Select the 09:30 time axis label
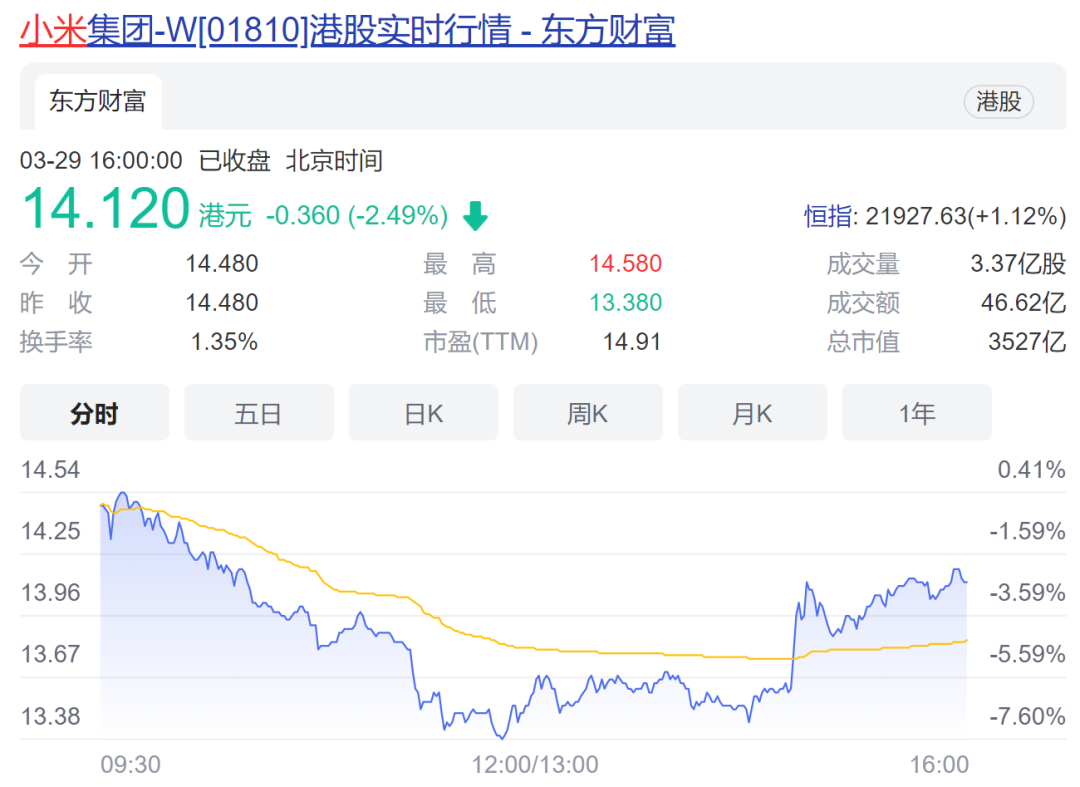Screen dimensions: 1080x787 130,765
